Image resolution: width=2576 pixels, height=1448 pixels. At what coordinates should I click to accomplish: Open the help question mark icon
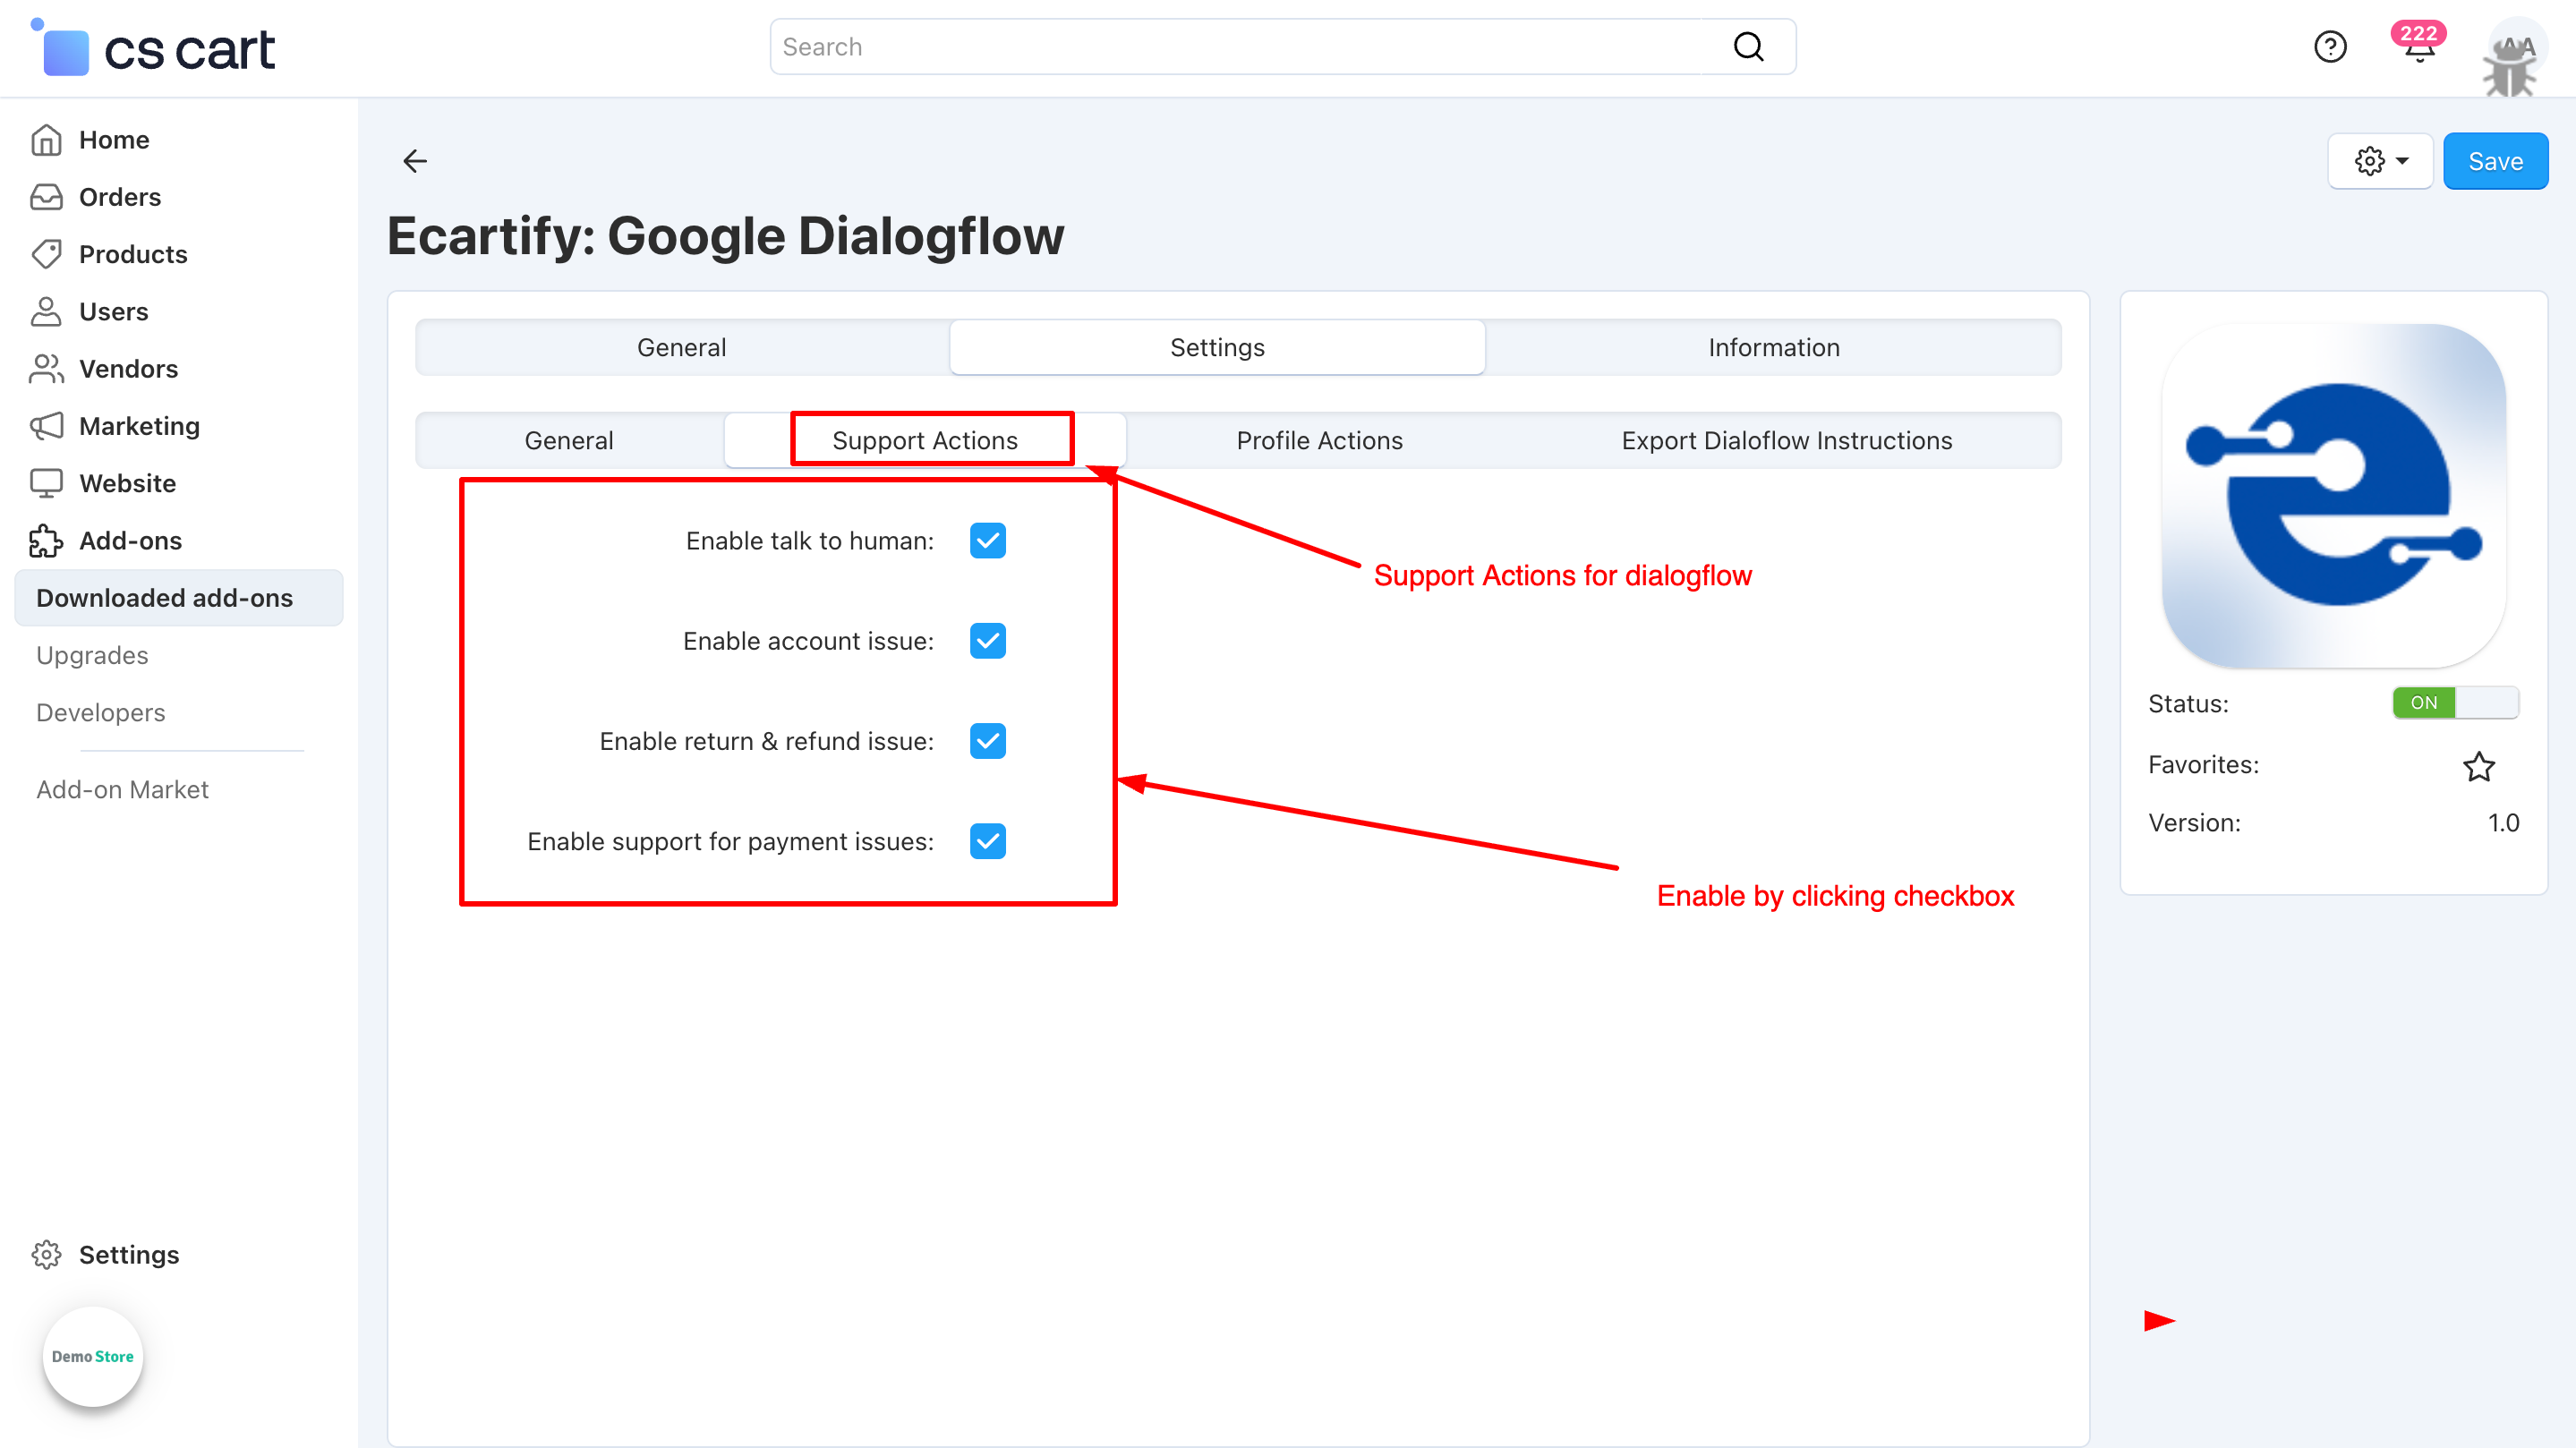2329,47
